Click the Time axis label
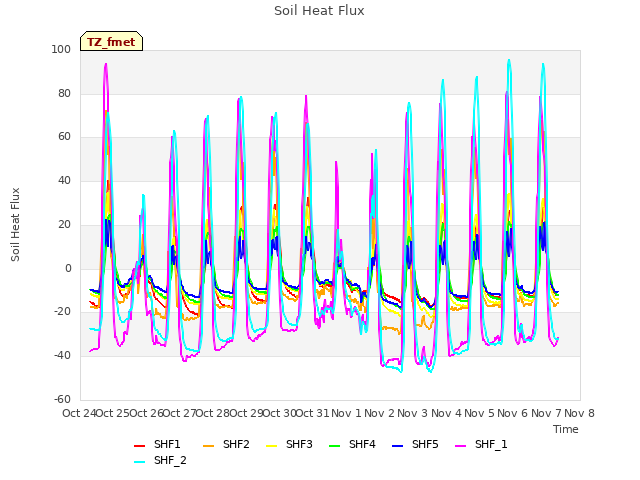The height and width of the screenshot is (480, 640). click(x=566, y=429)
